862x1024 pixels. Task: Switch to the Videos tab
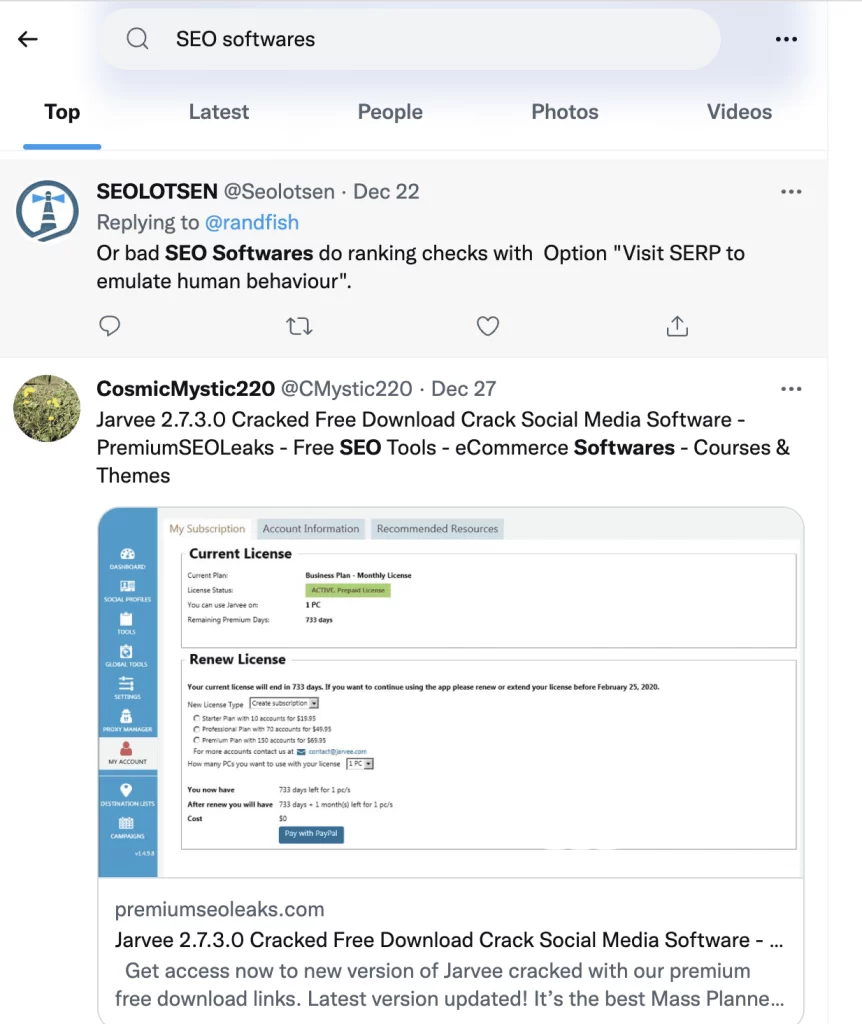pos(739,112)
